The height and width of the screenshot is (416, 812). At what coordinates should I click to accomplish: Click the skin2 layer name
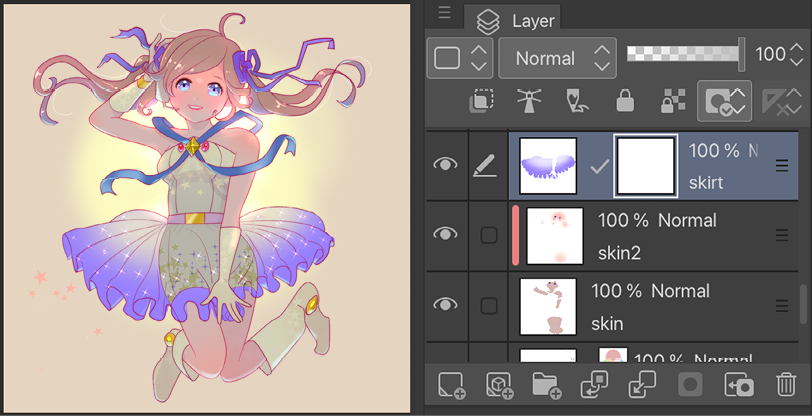[x=619, y=253]
